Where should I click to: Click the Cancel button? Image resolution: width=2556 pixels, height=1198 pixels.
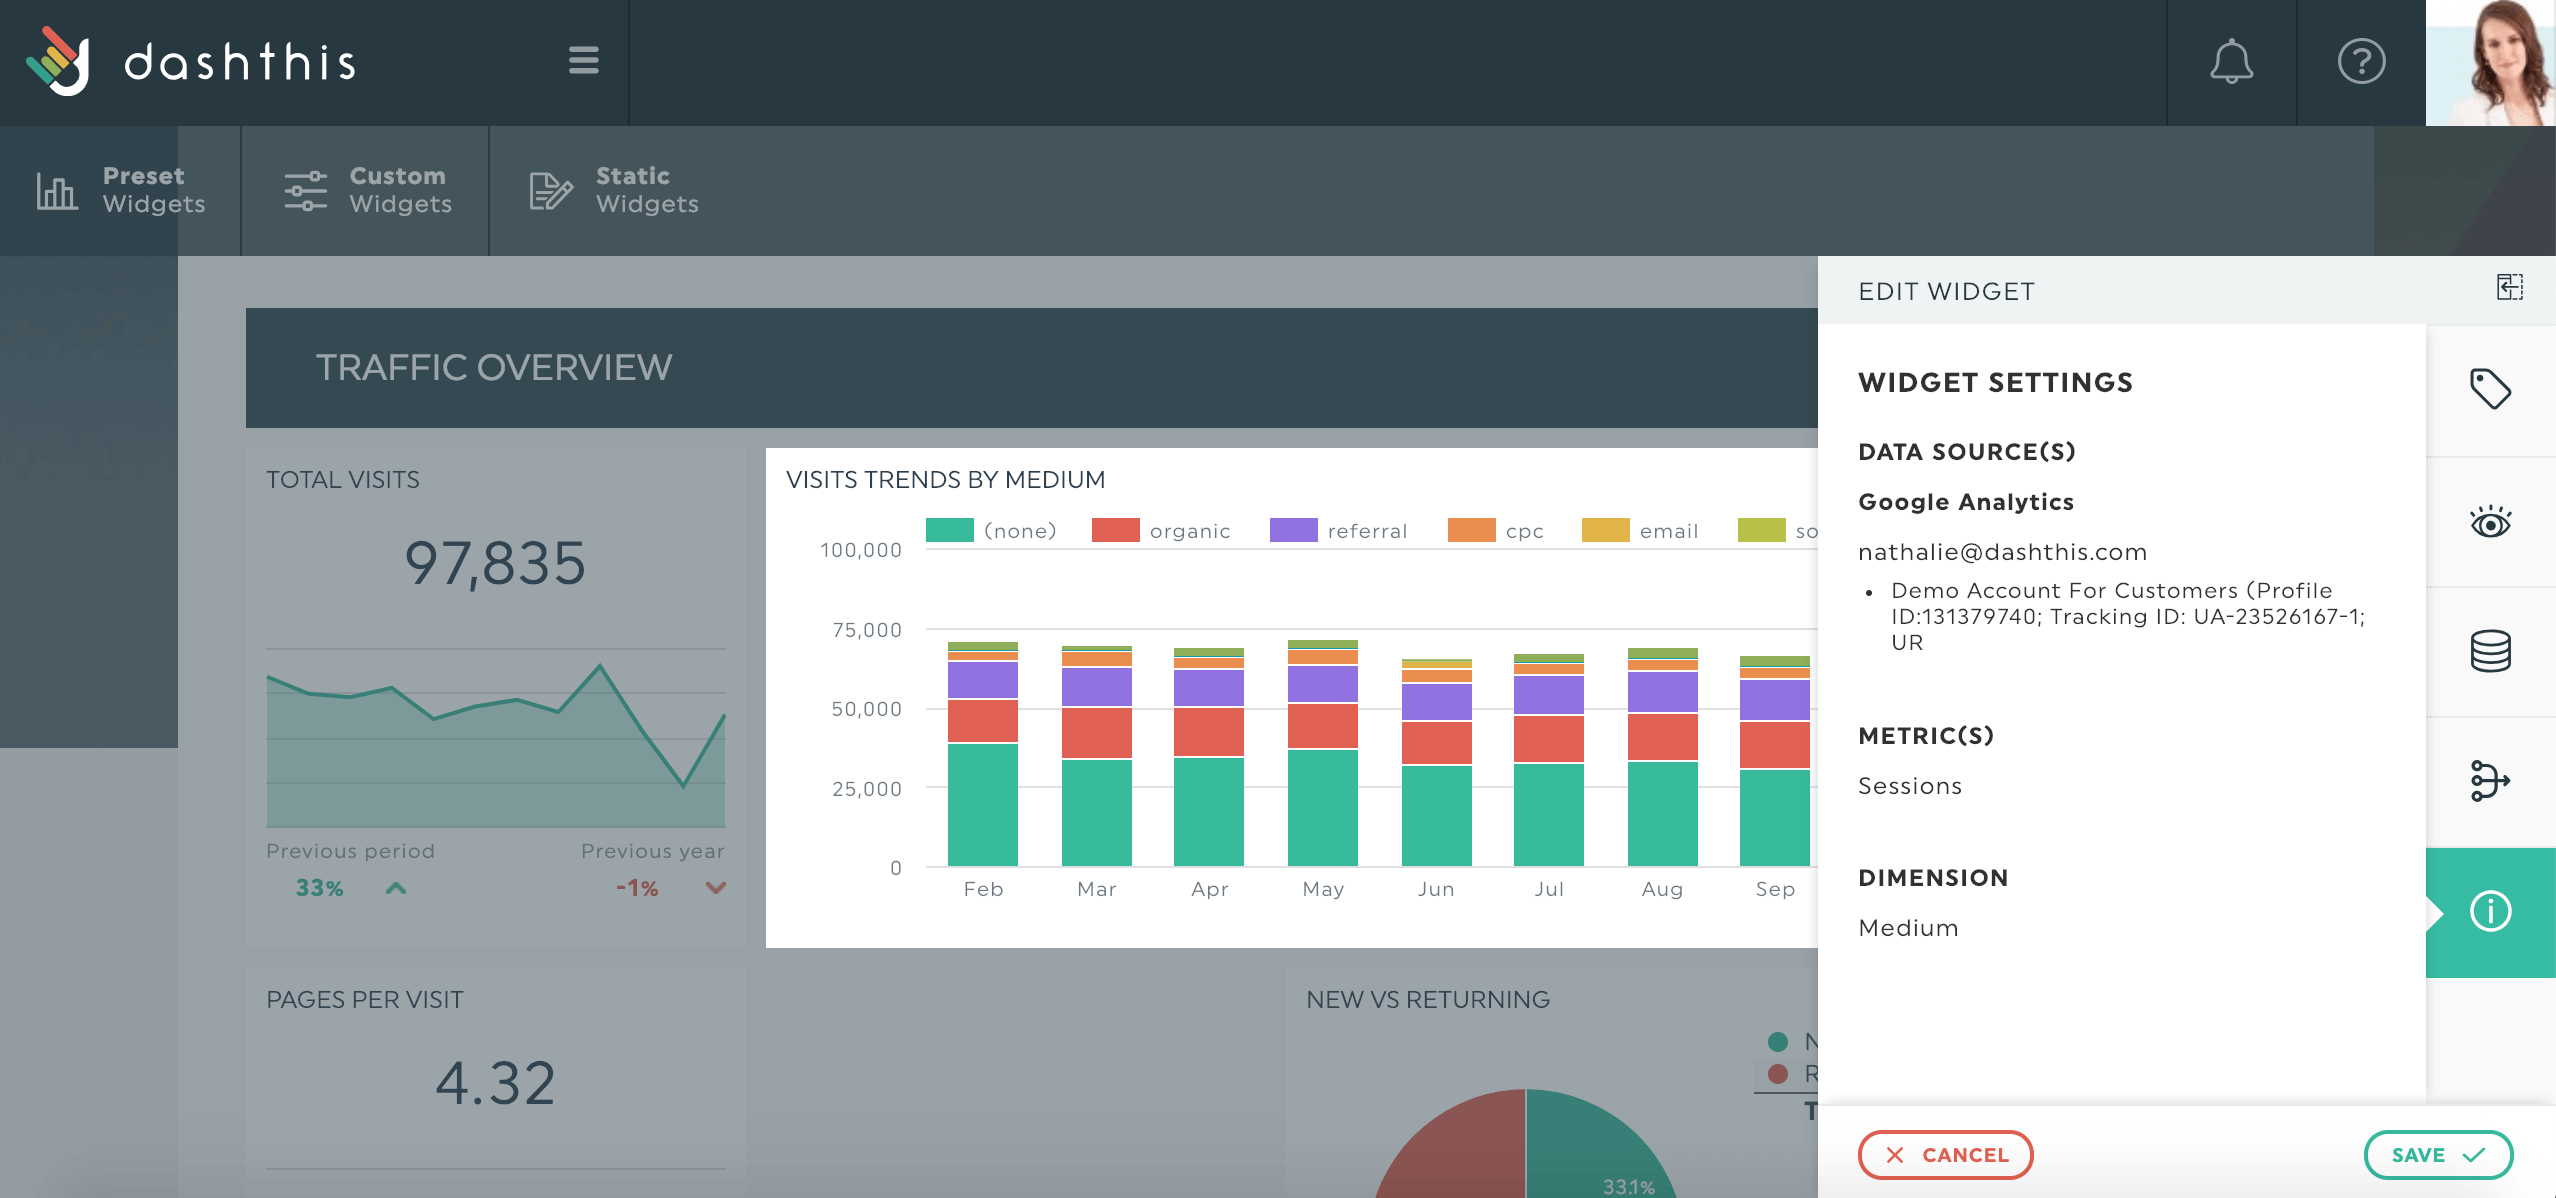1945,1155
